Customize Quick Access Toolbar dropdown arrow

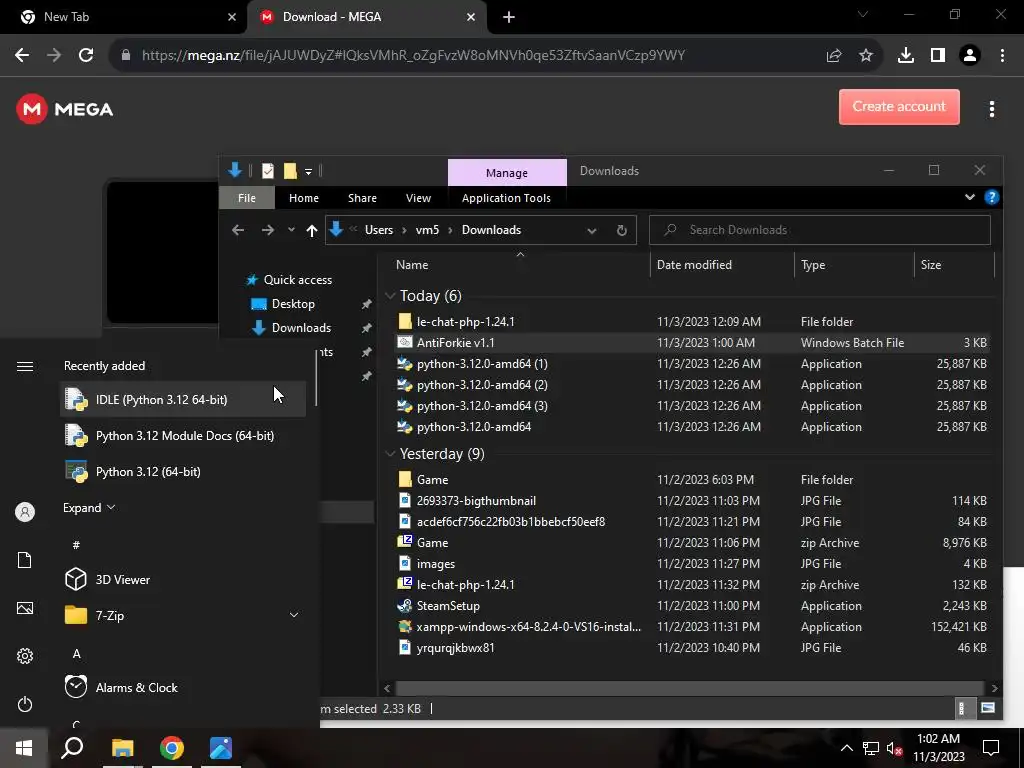308,172
